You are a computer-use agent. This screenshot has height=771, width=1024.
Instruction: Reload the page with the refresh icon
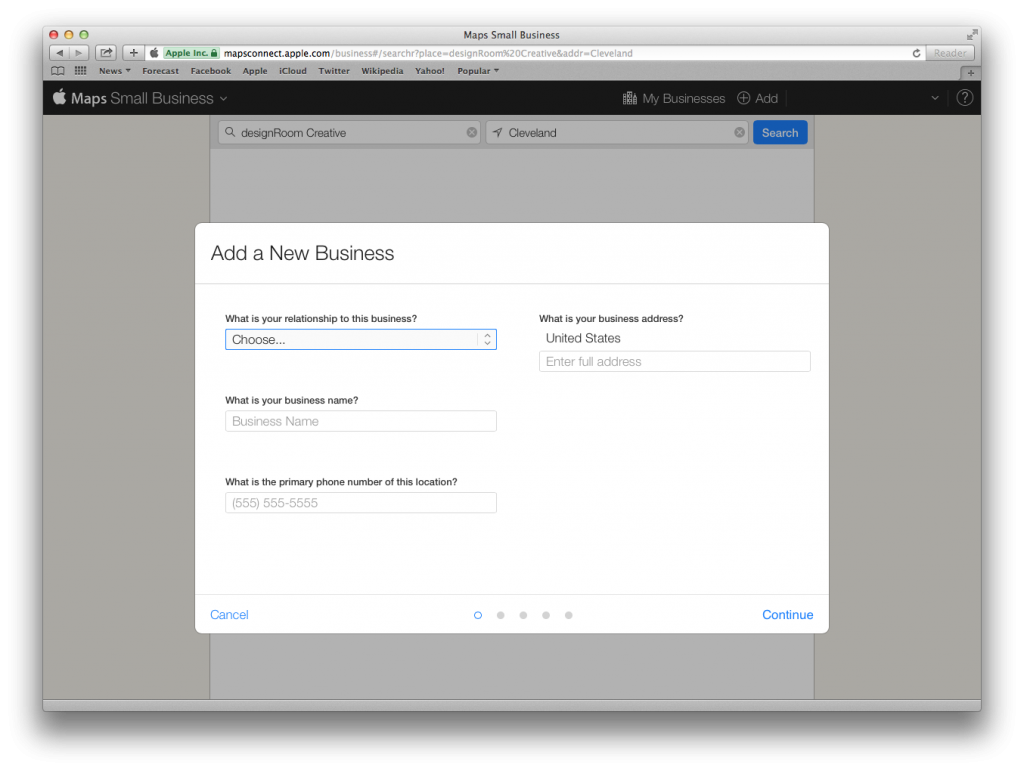916,53
